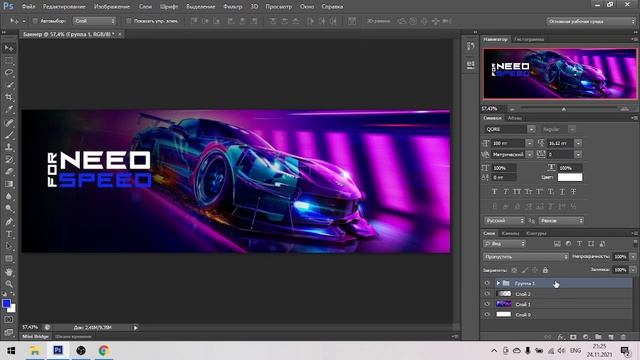Select the History Brush tool
The height and width of the screenshot is (360, 640).
9,160
